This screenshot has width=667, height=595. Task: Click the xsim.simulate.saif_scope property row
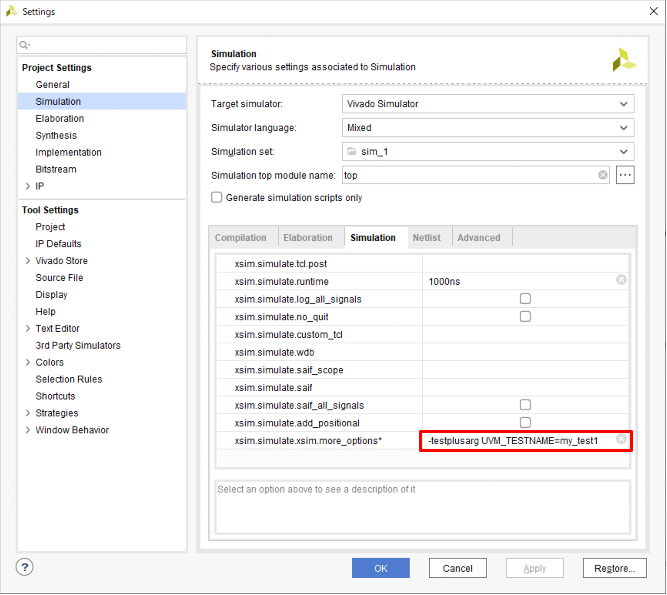(x=422, y=370)
